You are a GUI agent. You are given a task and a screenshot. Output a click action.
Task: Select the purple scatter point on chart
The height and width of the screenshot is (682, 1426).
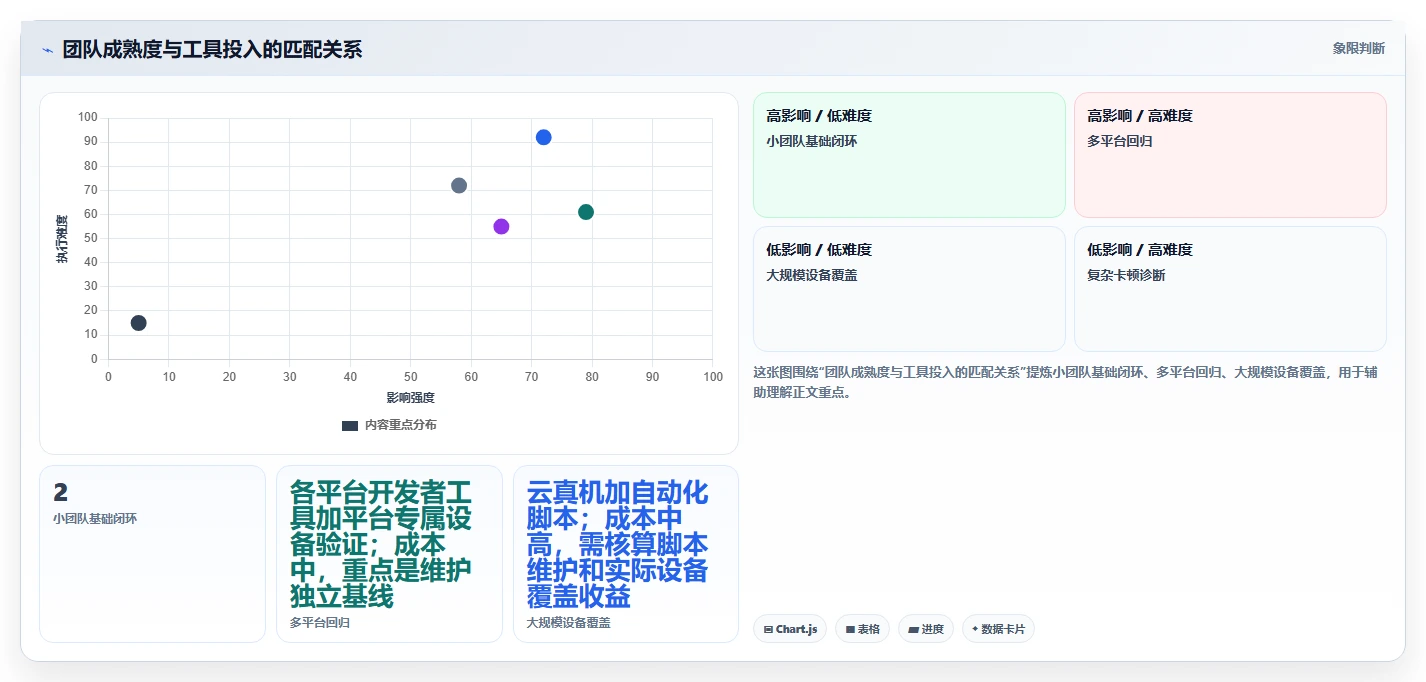pos(501,226)
